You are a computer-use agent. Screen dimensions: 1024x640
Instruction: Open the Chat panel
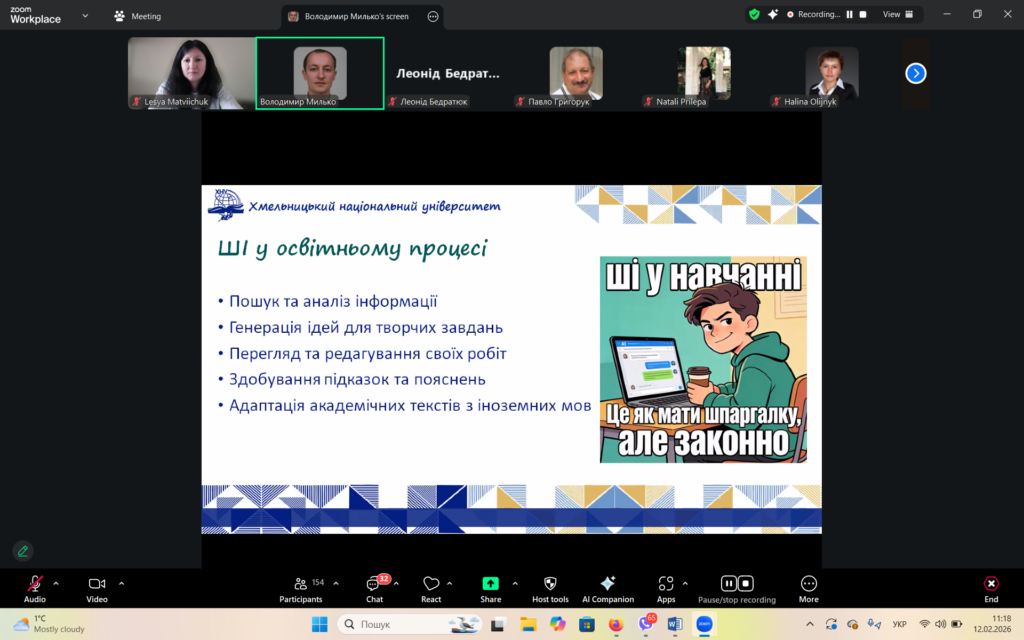click(374, 589)
